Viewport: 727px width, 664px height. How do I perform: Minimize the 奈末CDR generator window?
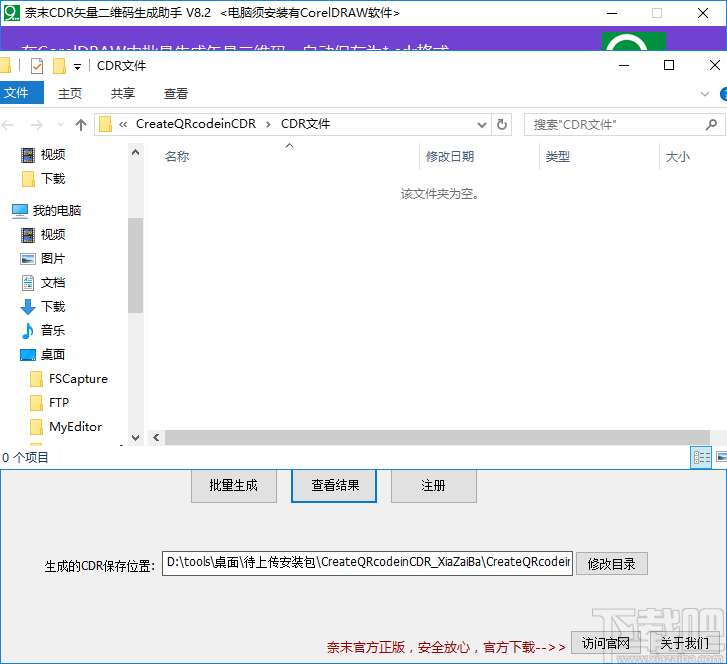pyautogui.click(x=612, y=13)
